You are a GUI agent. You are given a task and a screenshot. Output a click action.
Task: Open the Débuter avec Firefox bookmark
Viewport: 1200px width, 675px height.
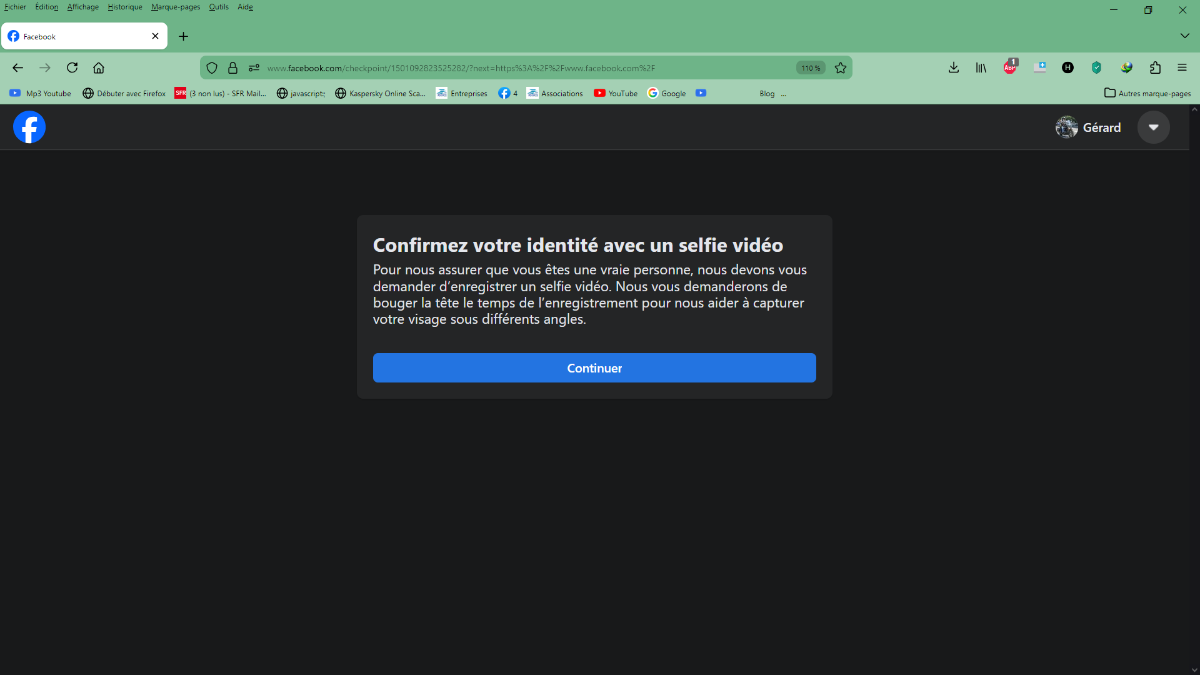pyautogui.click(x=124, y=93)
